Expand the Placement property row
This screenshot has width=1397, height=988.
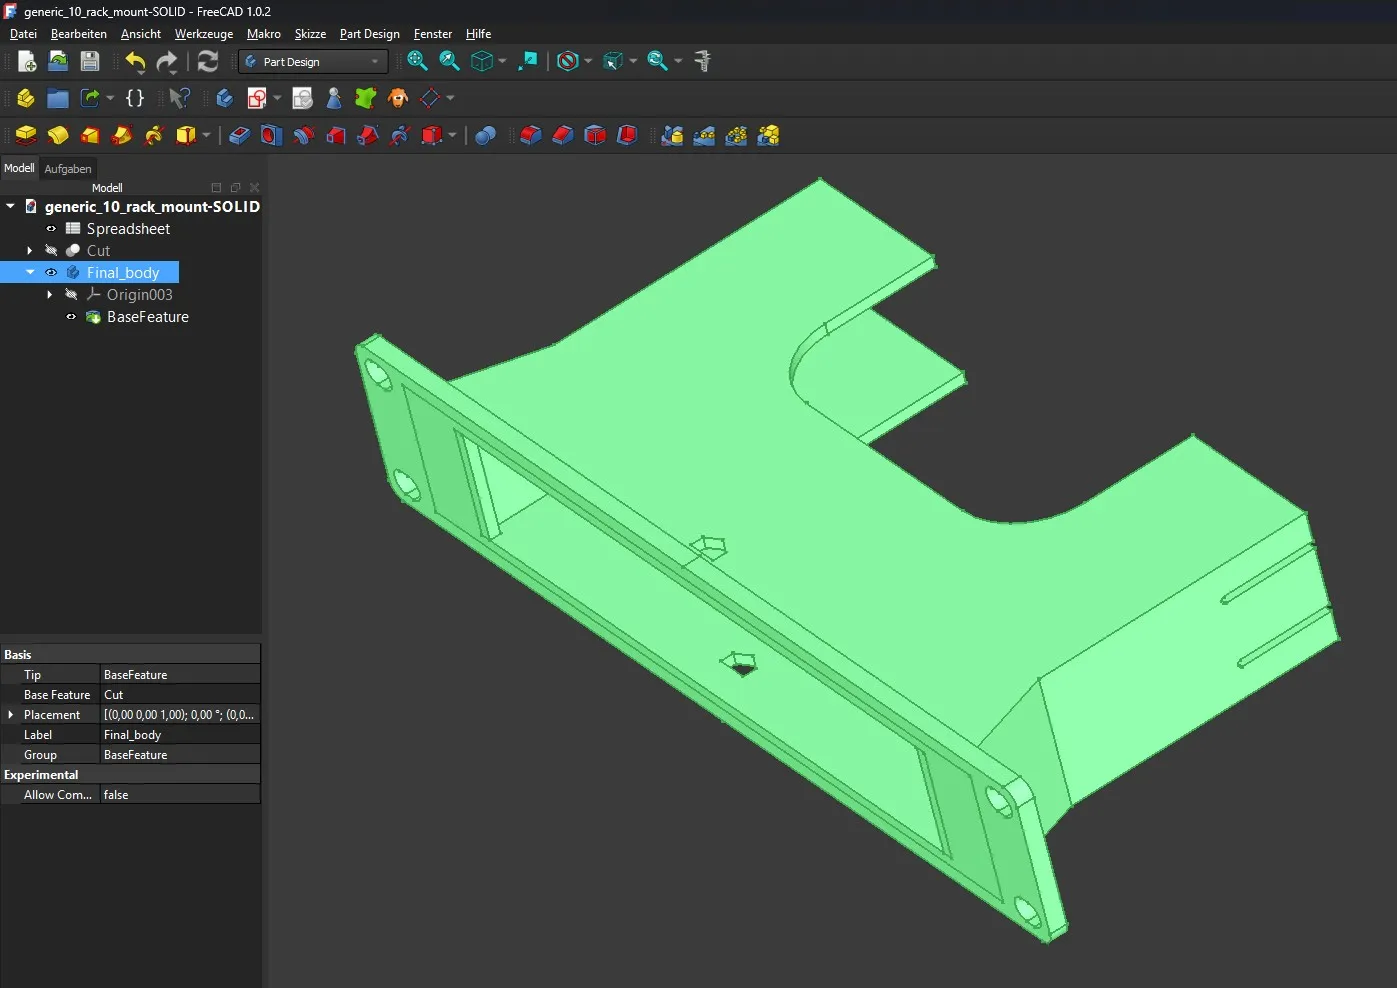10,714
